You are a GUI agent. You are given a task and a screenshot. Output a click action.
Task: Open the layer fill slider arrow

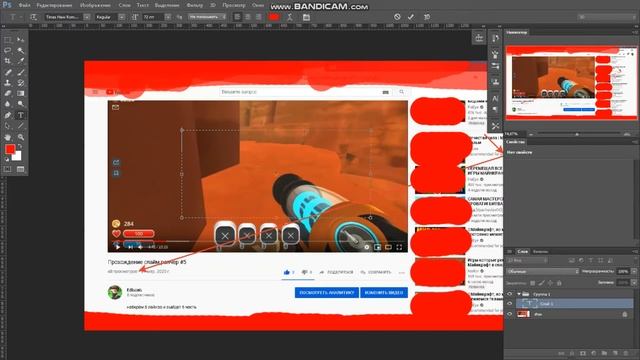pyautogui.click(x=634, y=282)
